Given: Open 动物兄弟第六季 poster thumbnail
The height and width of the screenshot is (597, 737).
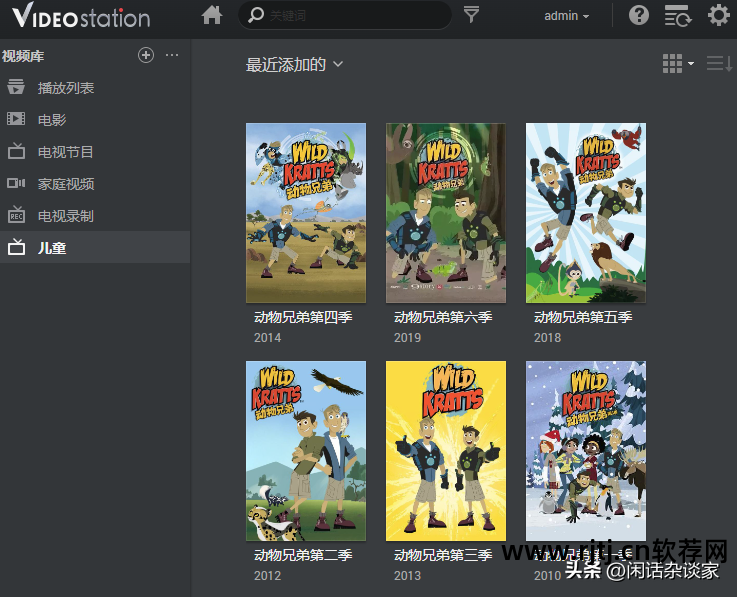Looking at the screenshot, I should (446, 213).
